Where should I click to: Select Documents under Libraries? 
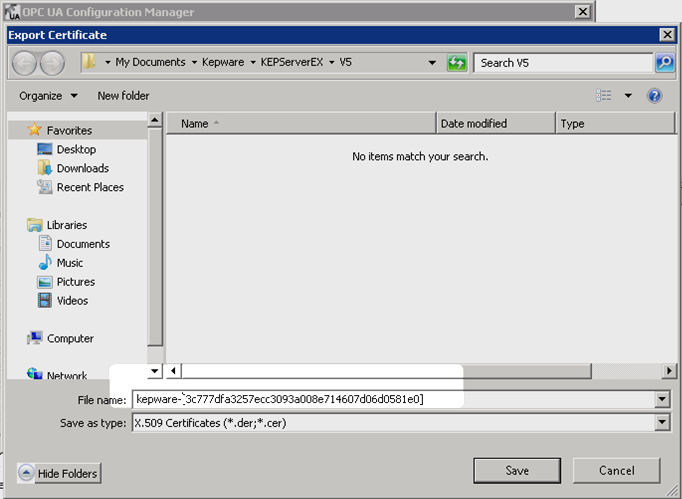coord(83,244)
